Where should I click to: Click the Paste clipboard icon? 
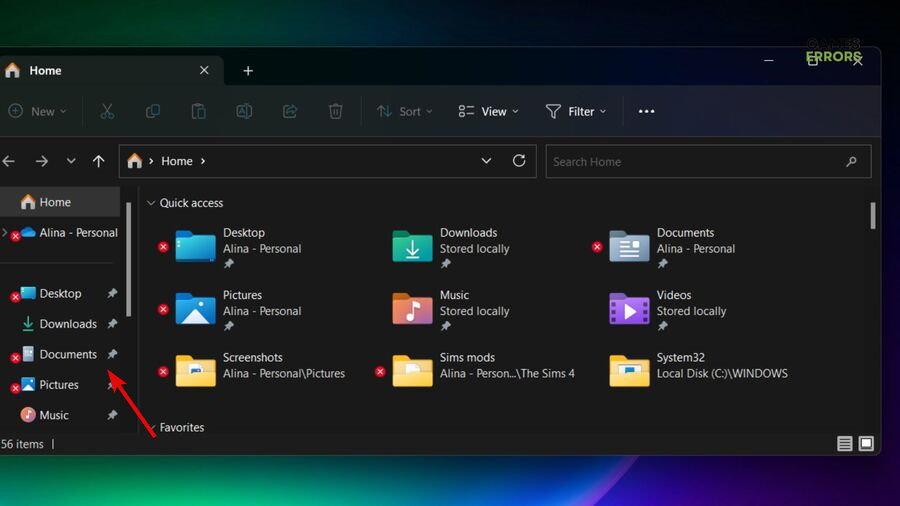pyautogui.click(x=199, y=111)
